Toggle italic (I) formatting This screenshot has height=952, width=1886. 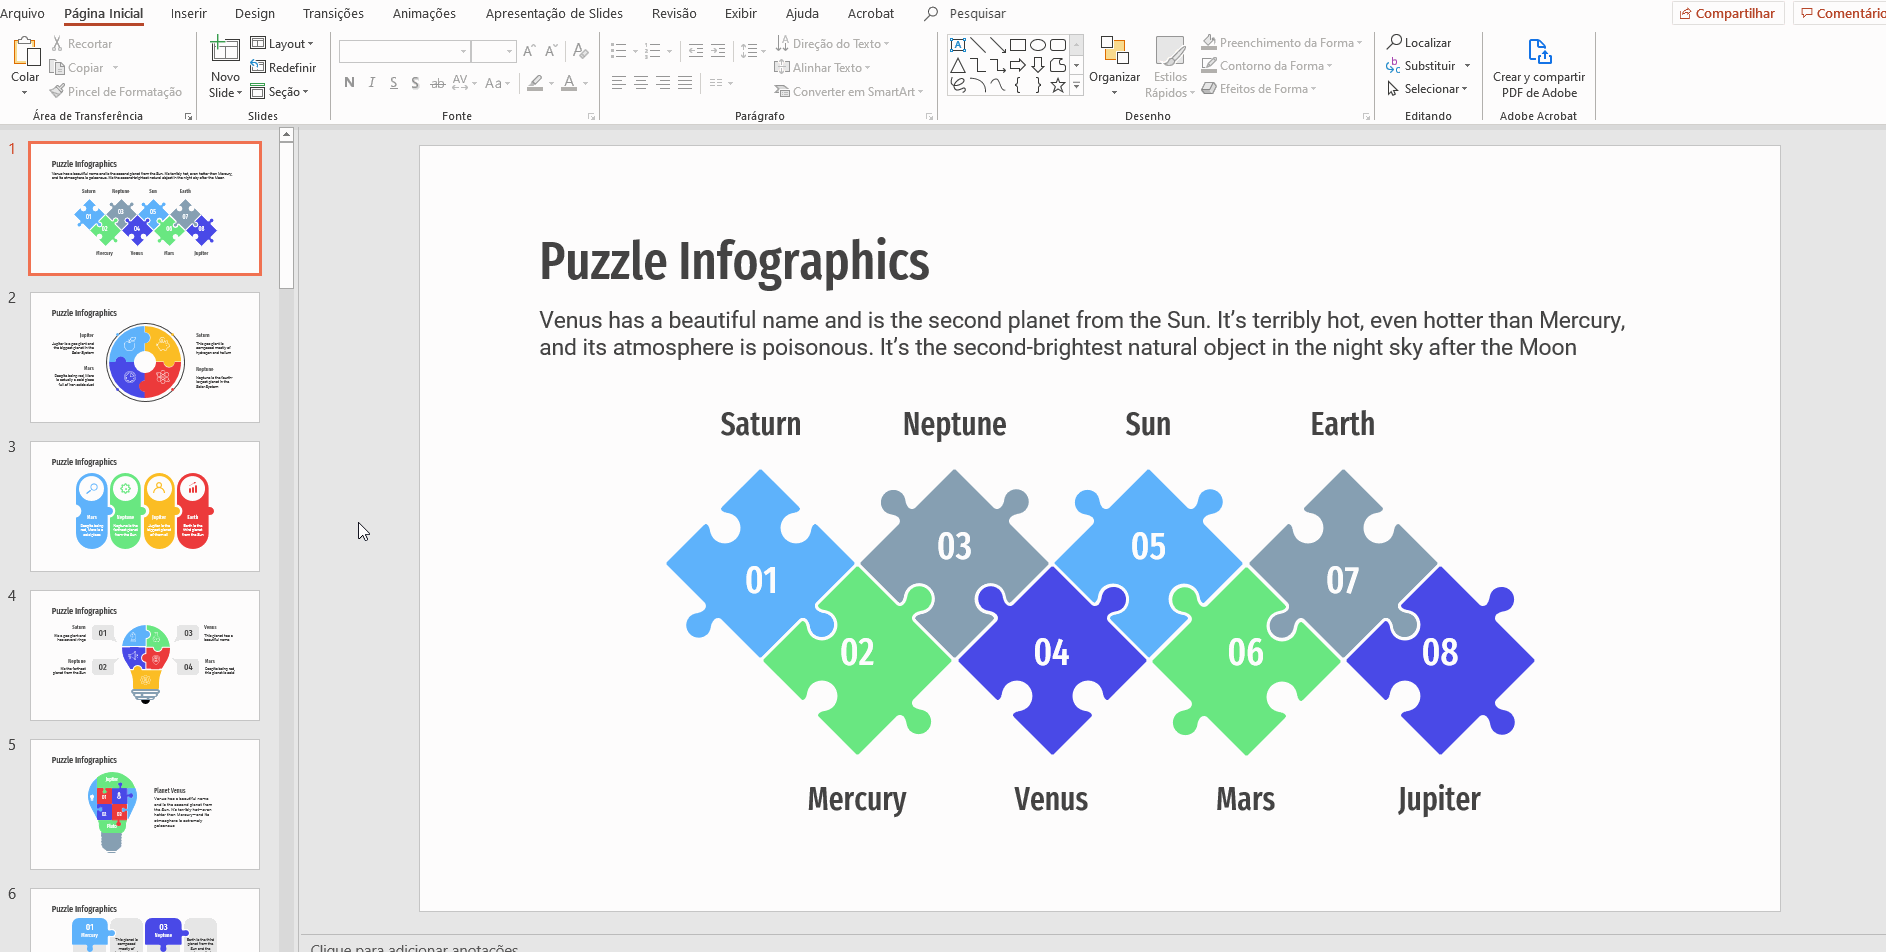[371, 83]
